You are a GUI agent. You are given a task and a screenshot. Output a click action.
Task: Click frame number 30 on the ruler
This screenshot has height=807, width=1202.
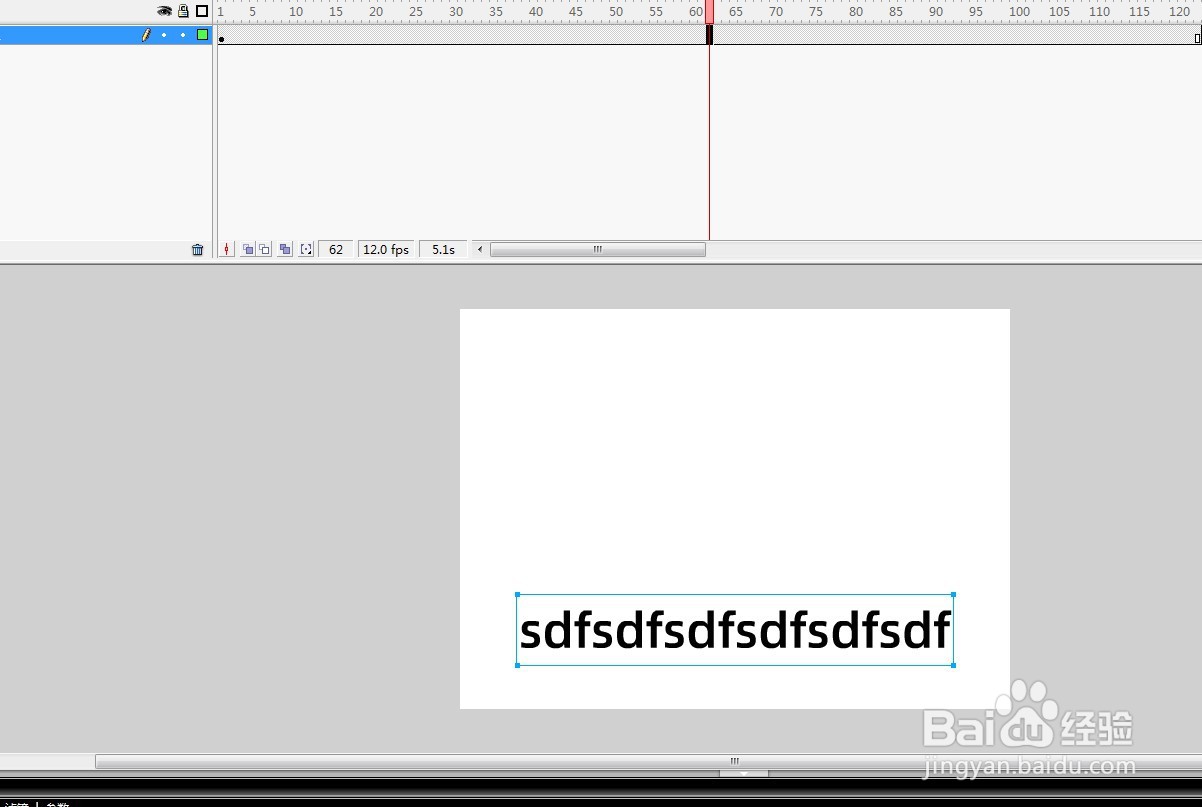456,12
